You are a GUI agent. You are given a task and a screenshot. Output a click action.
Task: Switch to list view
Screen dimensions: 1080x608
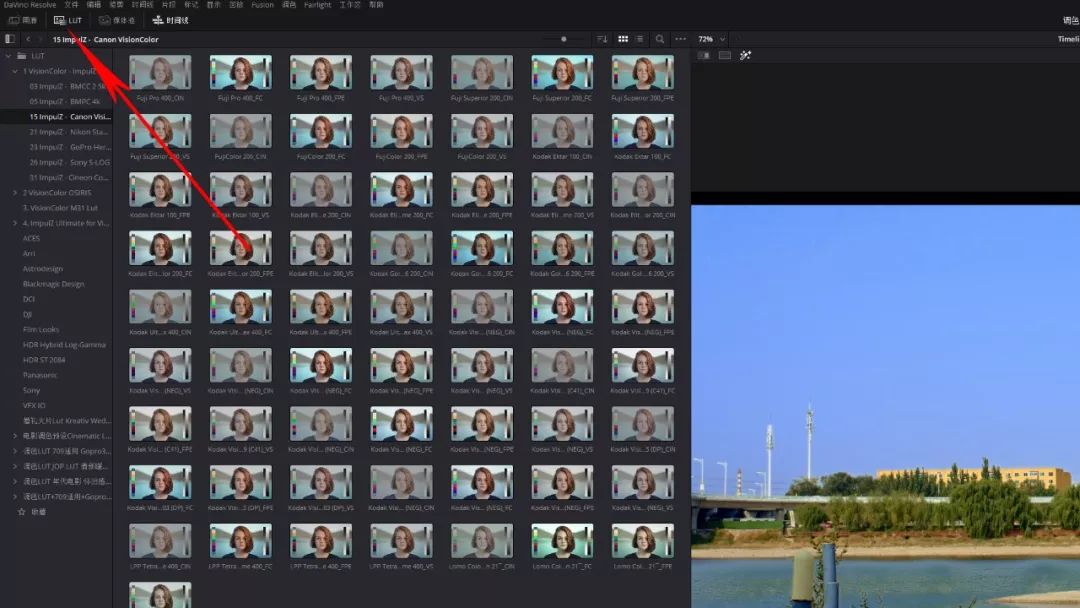tap(640, 39)
